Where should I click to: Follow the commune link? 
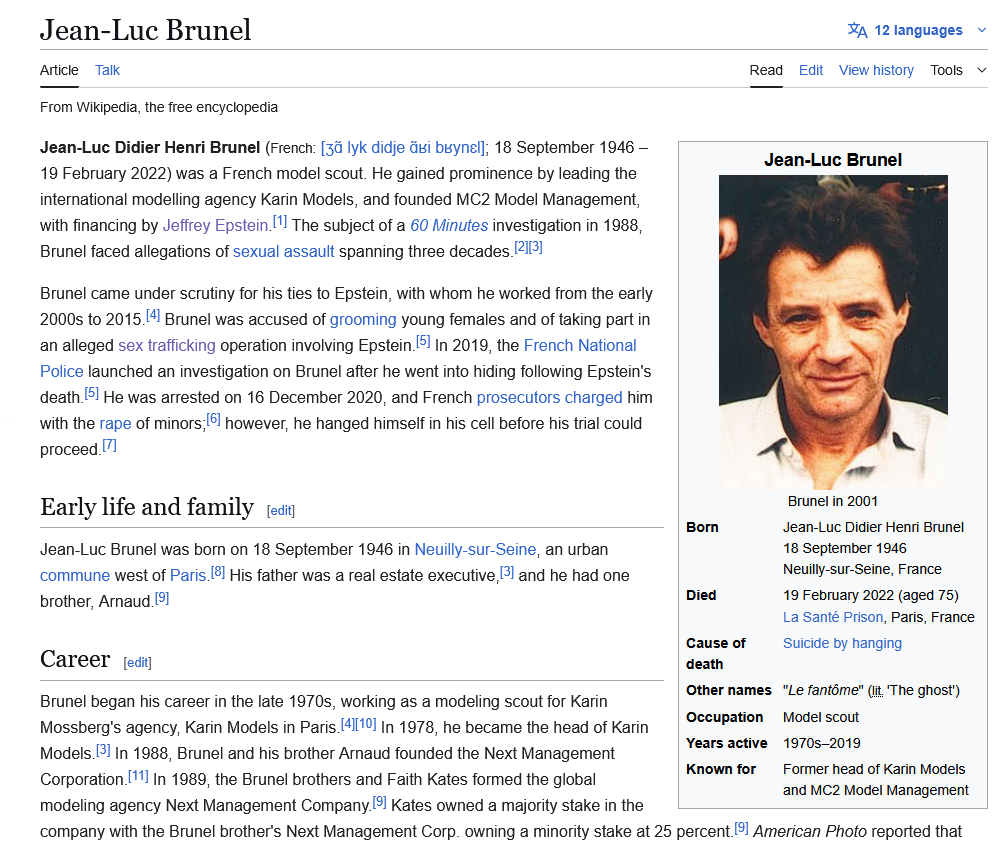(x=75, y=575)
